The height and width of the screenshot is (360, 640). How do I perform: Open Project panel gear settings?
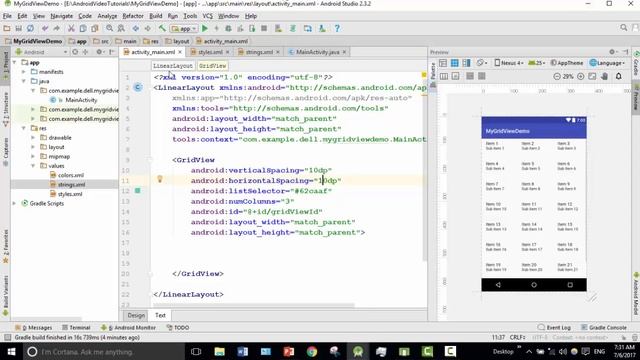coord(99,52)
